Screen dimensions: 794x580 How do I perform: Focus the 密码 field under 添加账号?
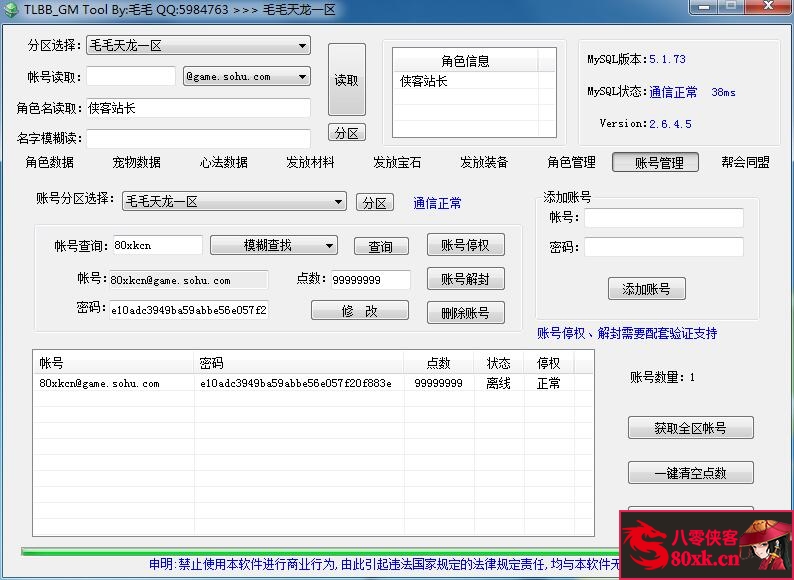[x=664, y=247]
